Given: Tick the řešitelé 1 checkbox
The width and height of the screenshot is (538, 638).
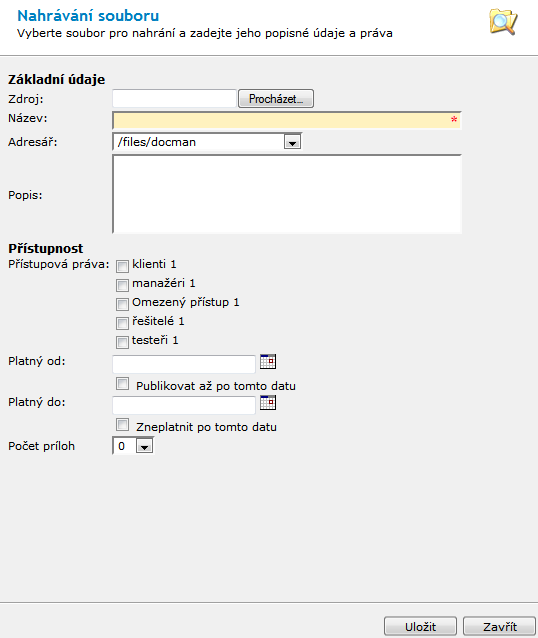Looking at the screenshot, I should [x=122, y=323].
